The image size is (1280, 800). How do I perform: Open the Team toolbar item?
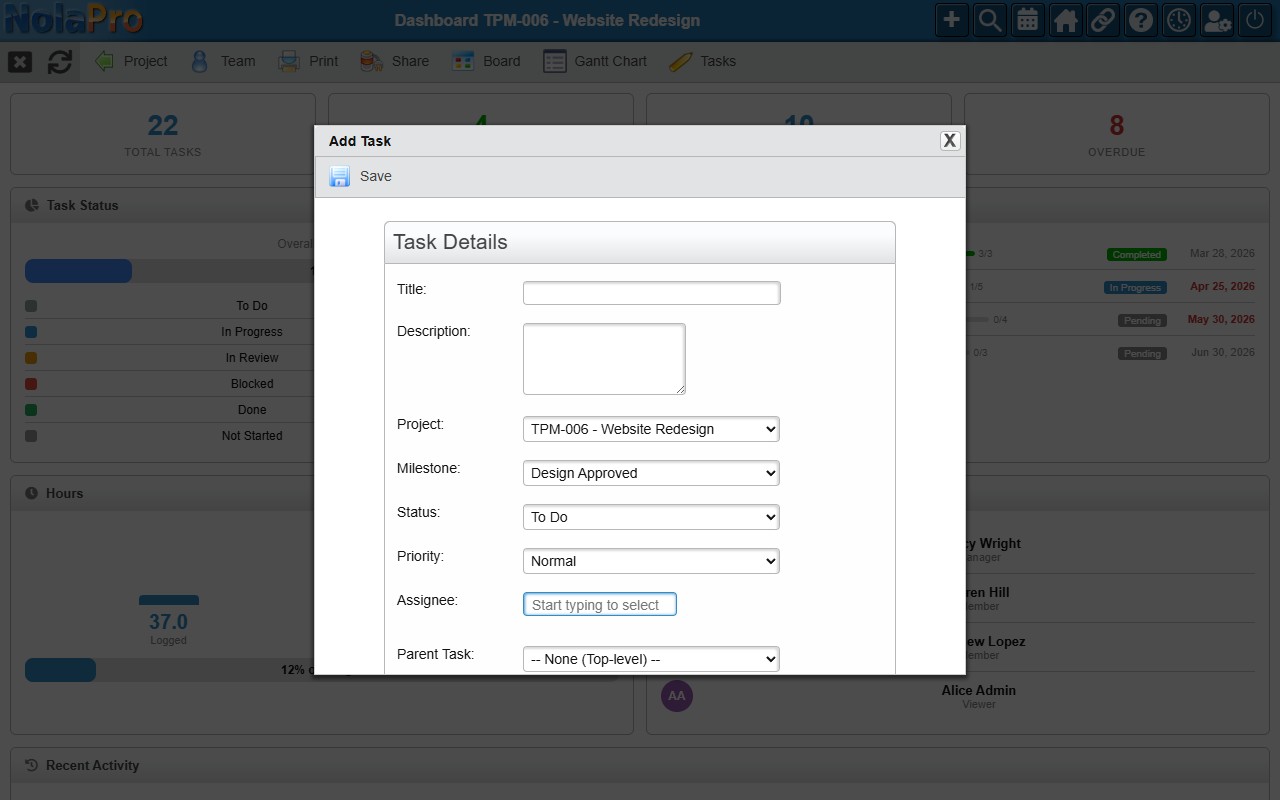[223, 61]
